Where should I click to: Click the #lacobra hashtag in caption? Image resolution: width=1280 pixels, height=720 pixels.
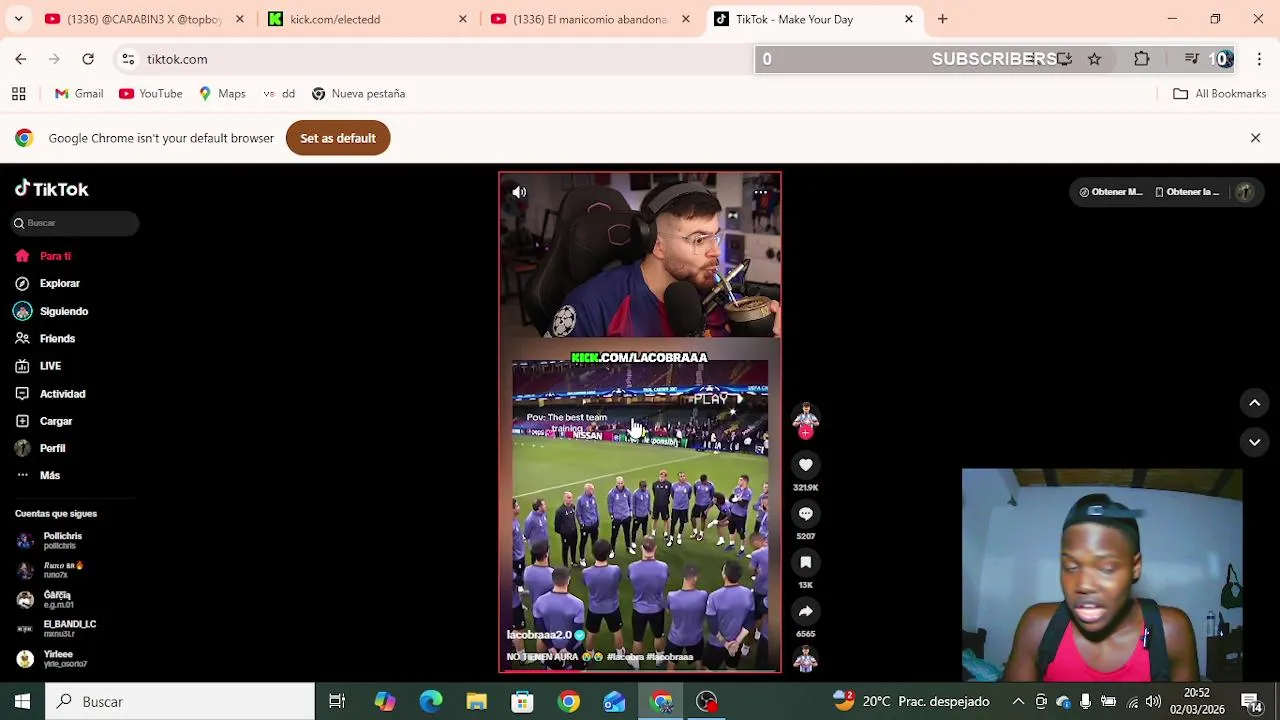click(625, 657)
